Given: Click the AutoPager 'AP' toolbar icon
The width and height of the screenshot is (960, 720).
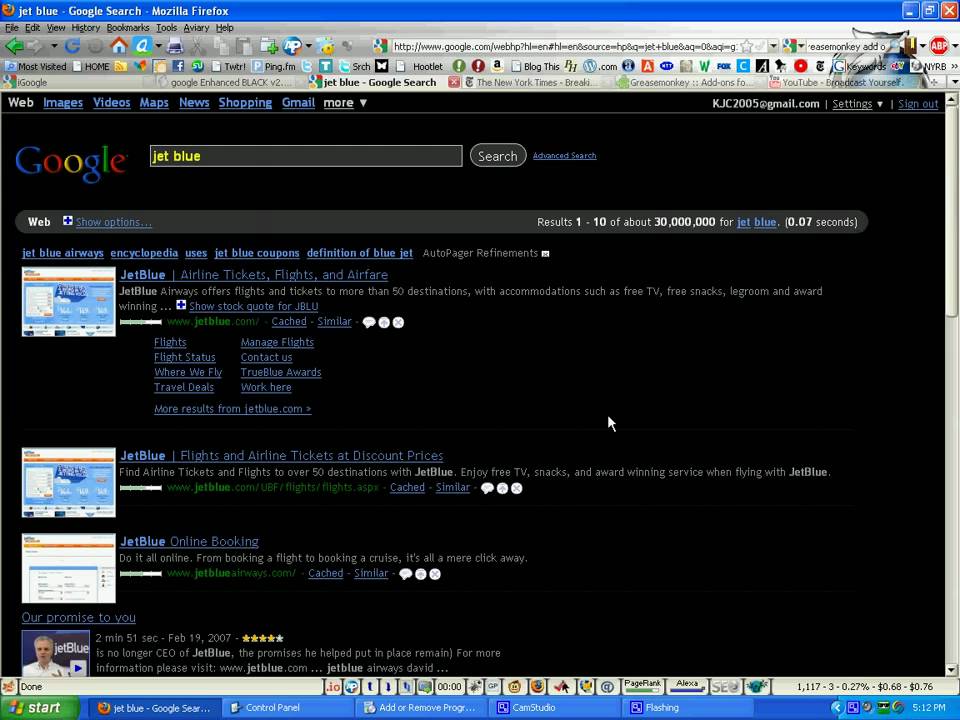Looking at the screenshot, I should coord(292,46).
